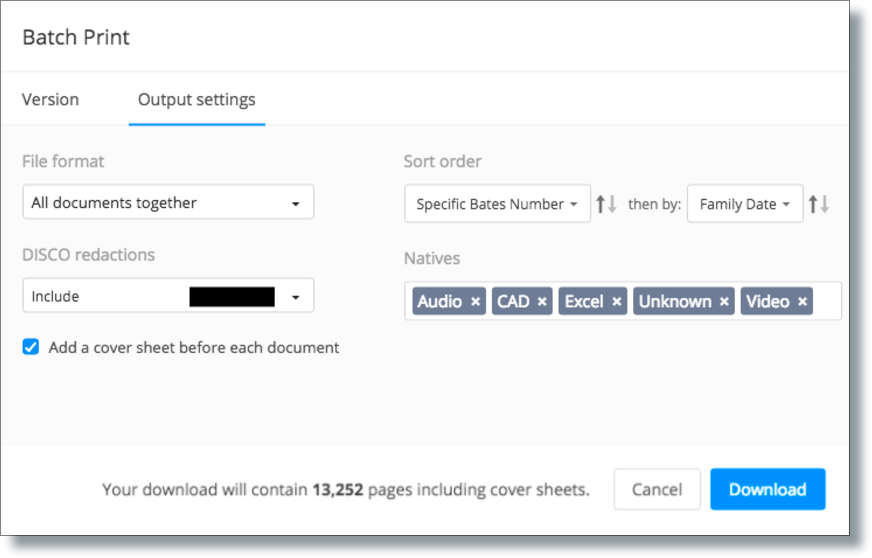Open the Specific Bates Number sort dropdown
This screenshot has width=872, height=558.
click(497, 204)
